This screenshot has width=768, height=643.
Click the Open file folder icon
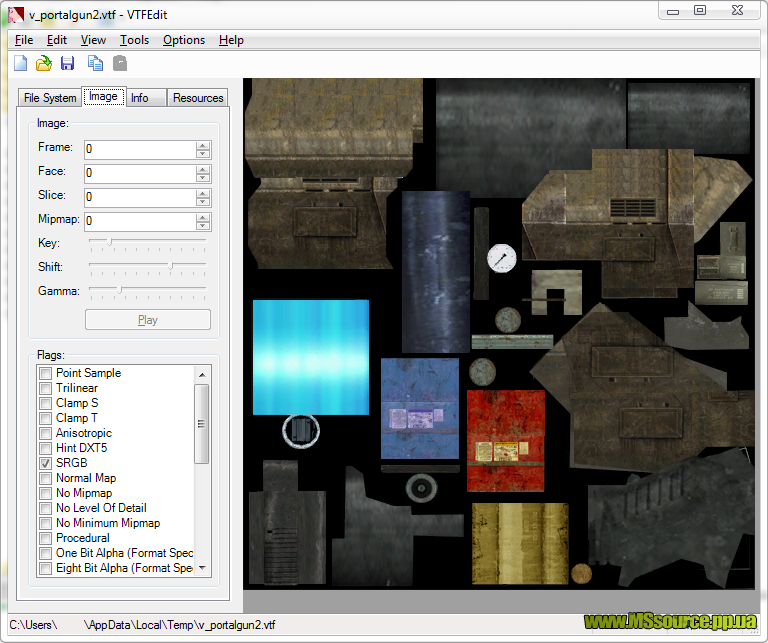pos(44,63)
